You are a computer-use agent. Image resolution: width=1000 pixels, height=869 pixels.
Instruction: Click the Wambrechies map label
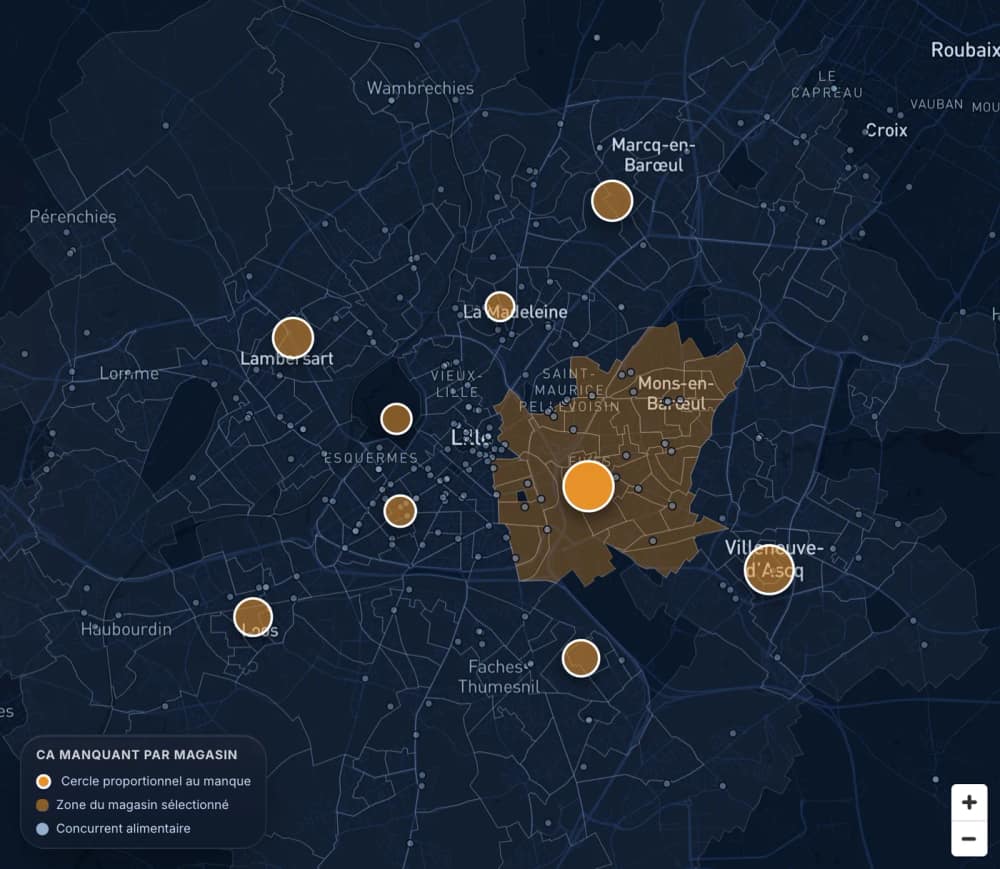[420, 88]
